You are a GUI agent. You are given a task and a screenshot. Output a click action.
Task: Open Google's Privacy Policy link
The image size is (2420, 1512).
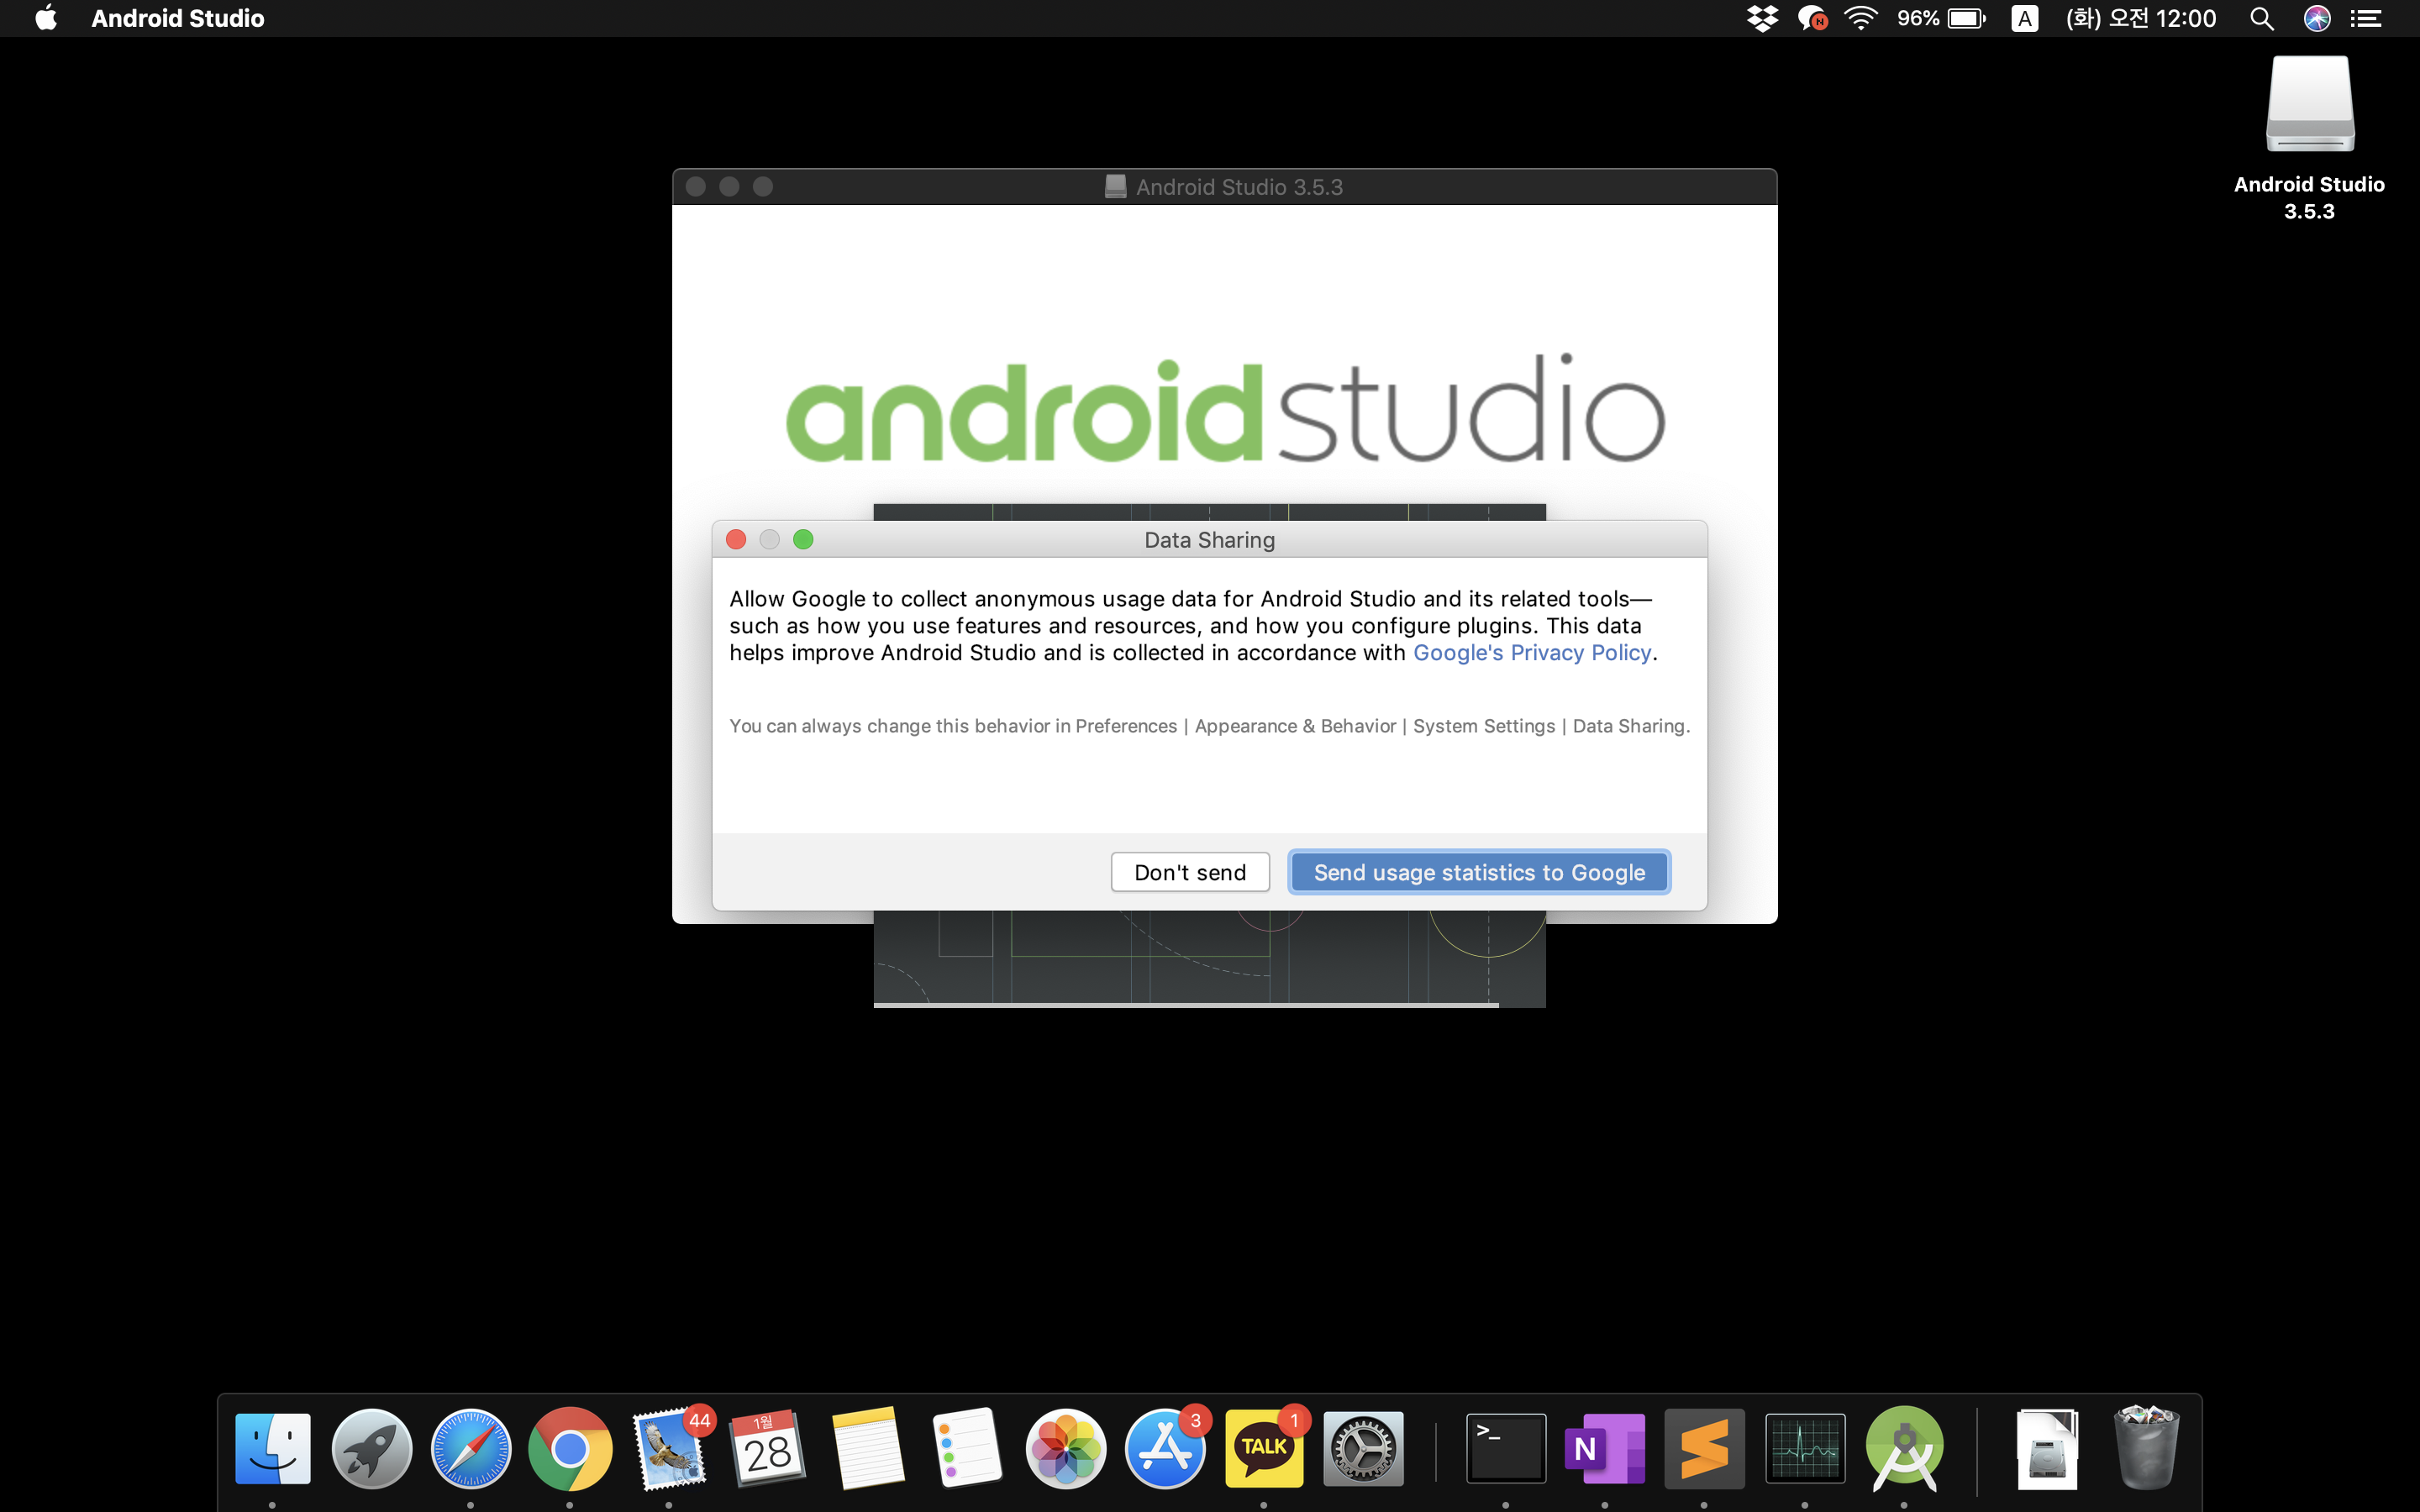[1531, 653]
